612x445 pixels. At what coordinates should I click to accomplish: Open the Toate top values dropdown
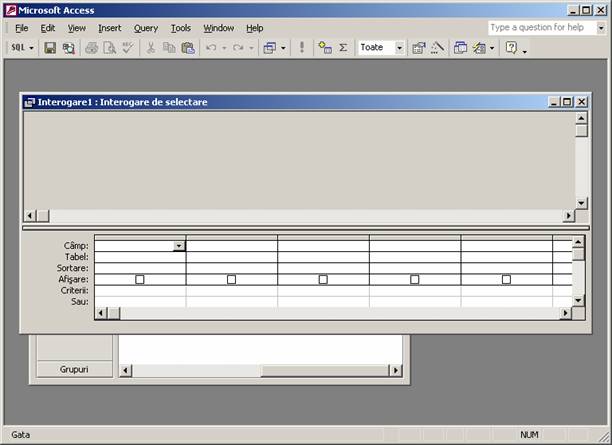399,47
